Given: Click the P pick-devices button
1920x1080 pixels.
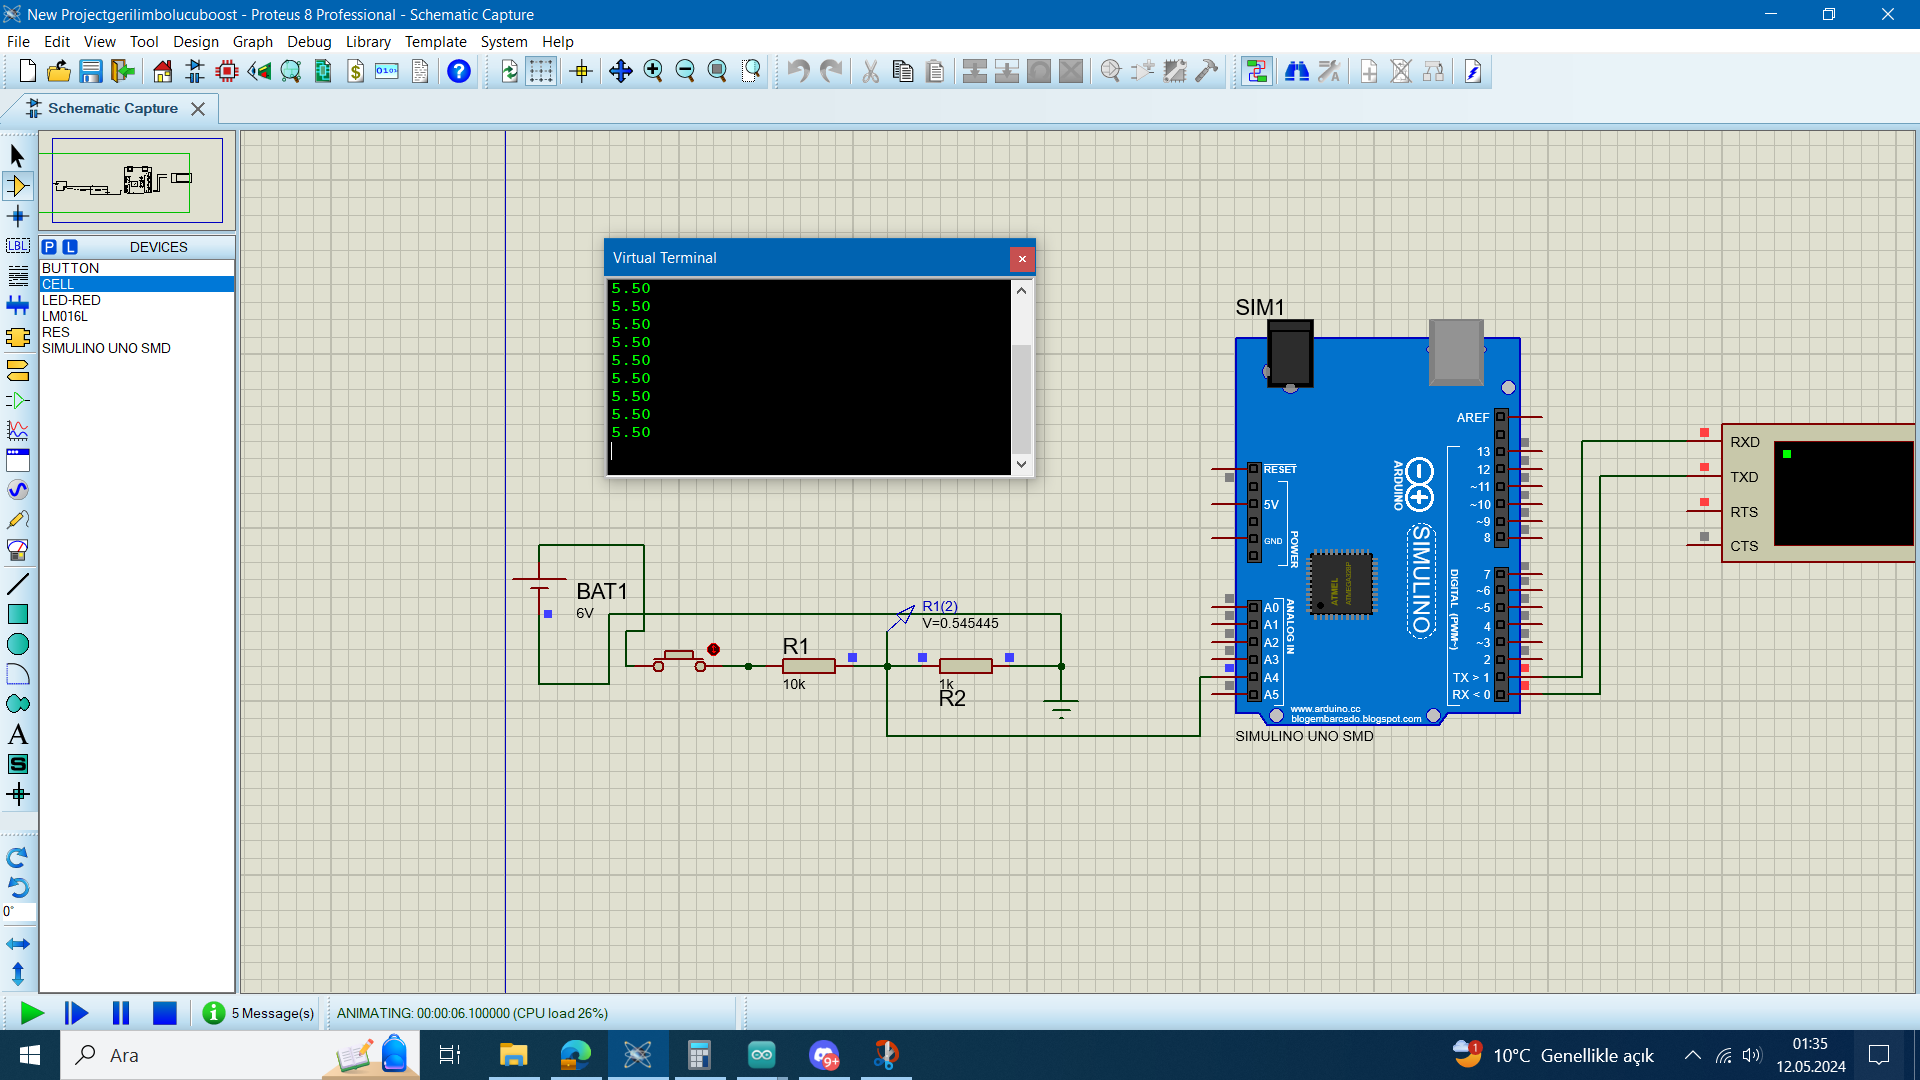Looking at the screenshot, I should pos(49,246).
